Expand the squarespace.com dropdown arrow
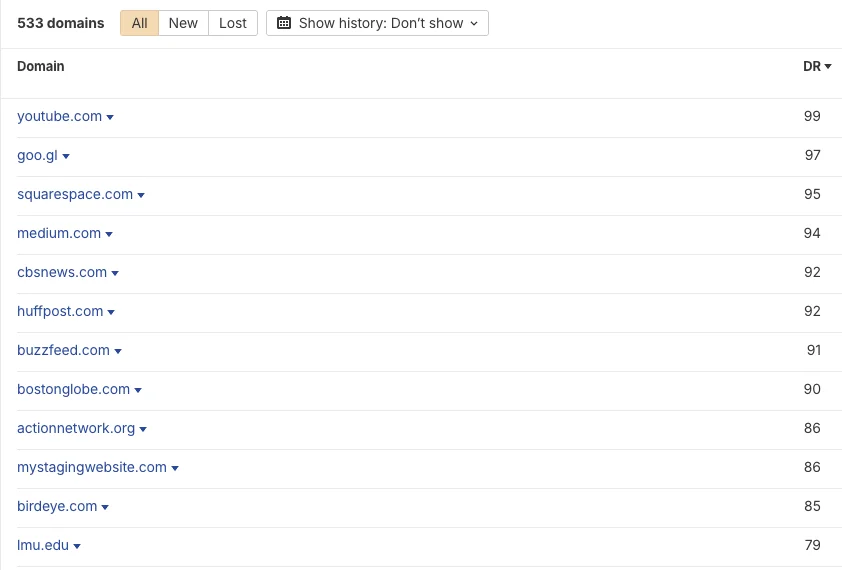842x570 pixels. (141, 195)
